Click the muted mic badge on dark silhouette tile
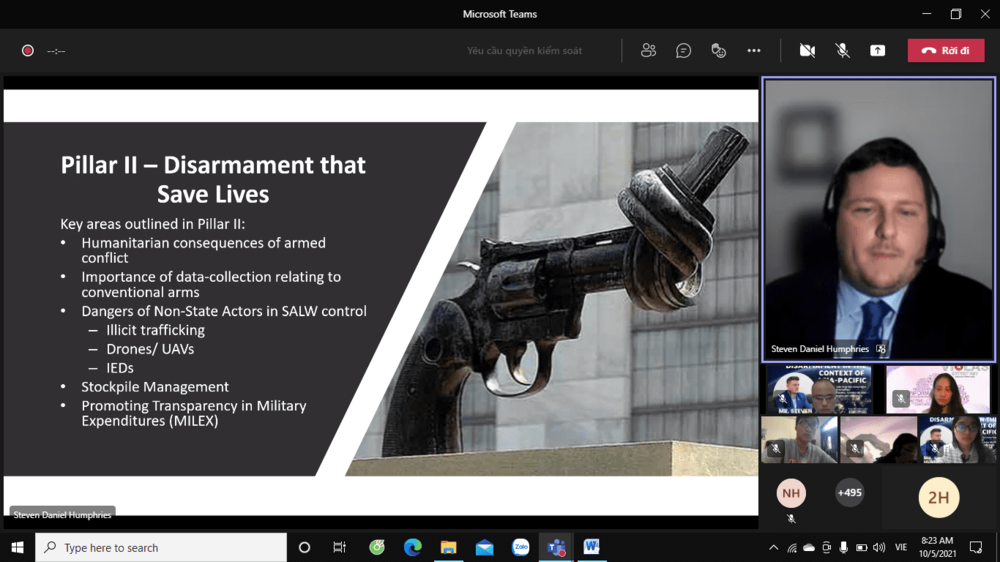This screenshot has height=562, width=1000. (855, 448)
